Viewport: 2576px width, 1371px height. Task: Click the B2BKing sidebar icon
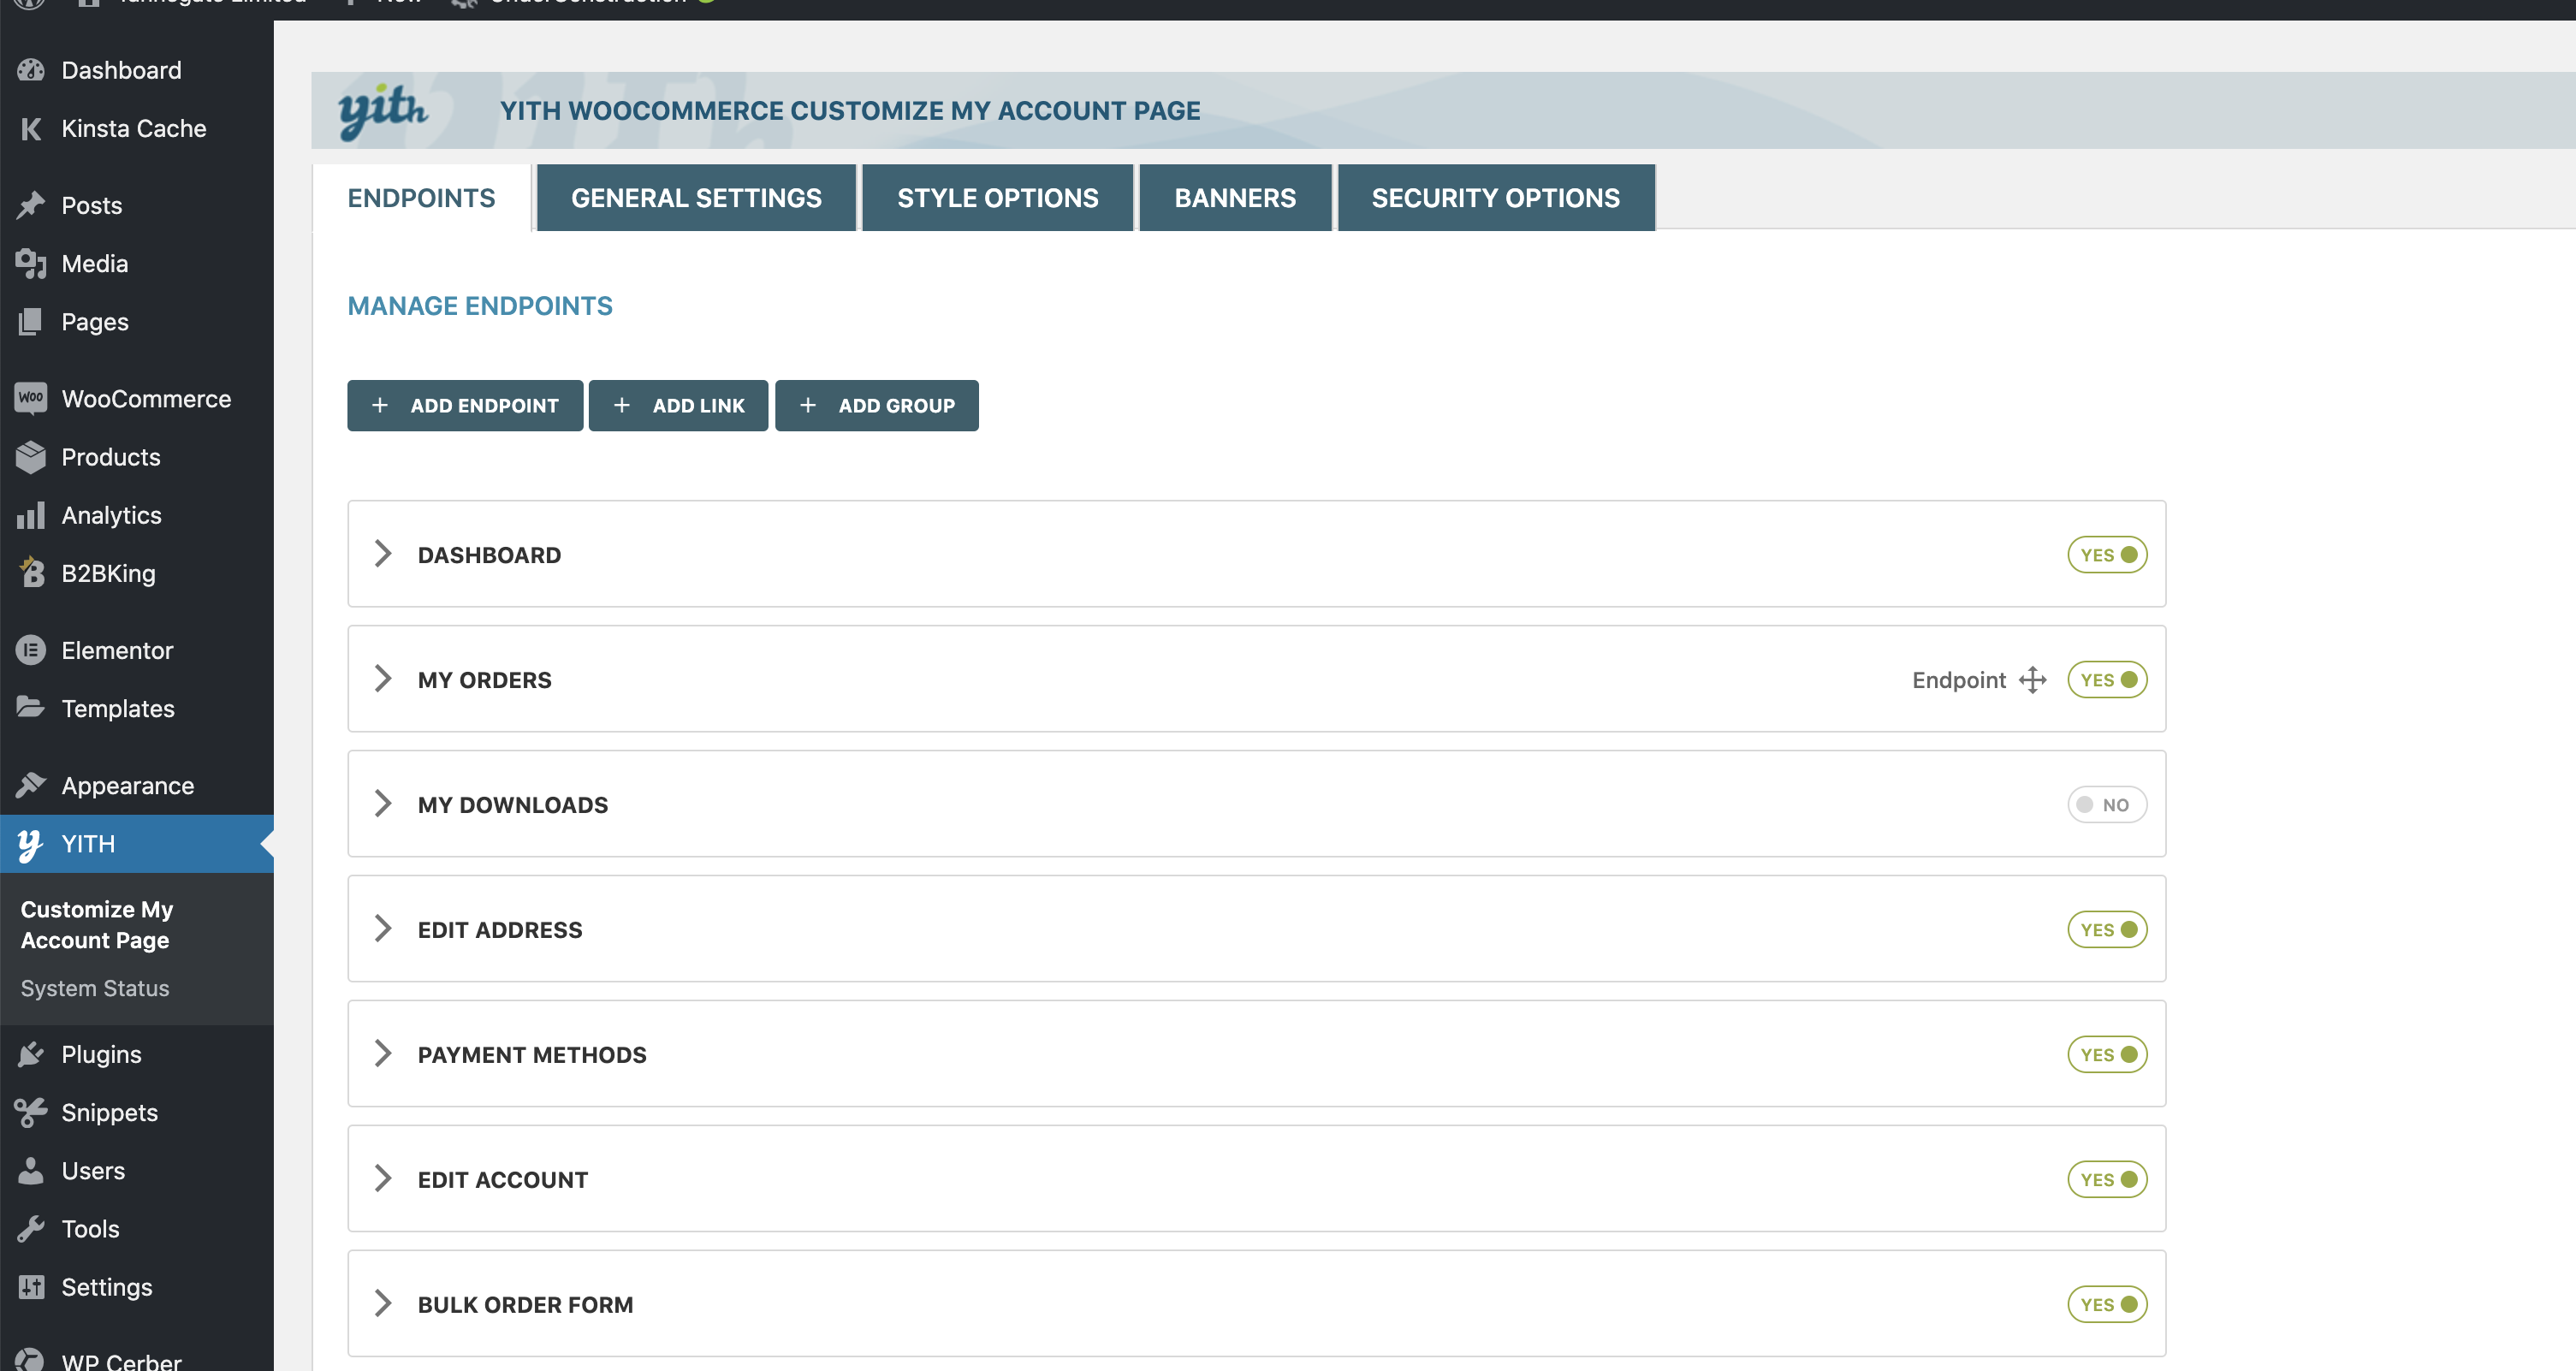(31, 572)
